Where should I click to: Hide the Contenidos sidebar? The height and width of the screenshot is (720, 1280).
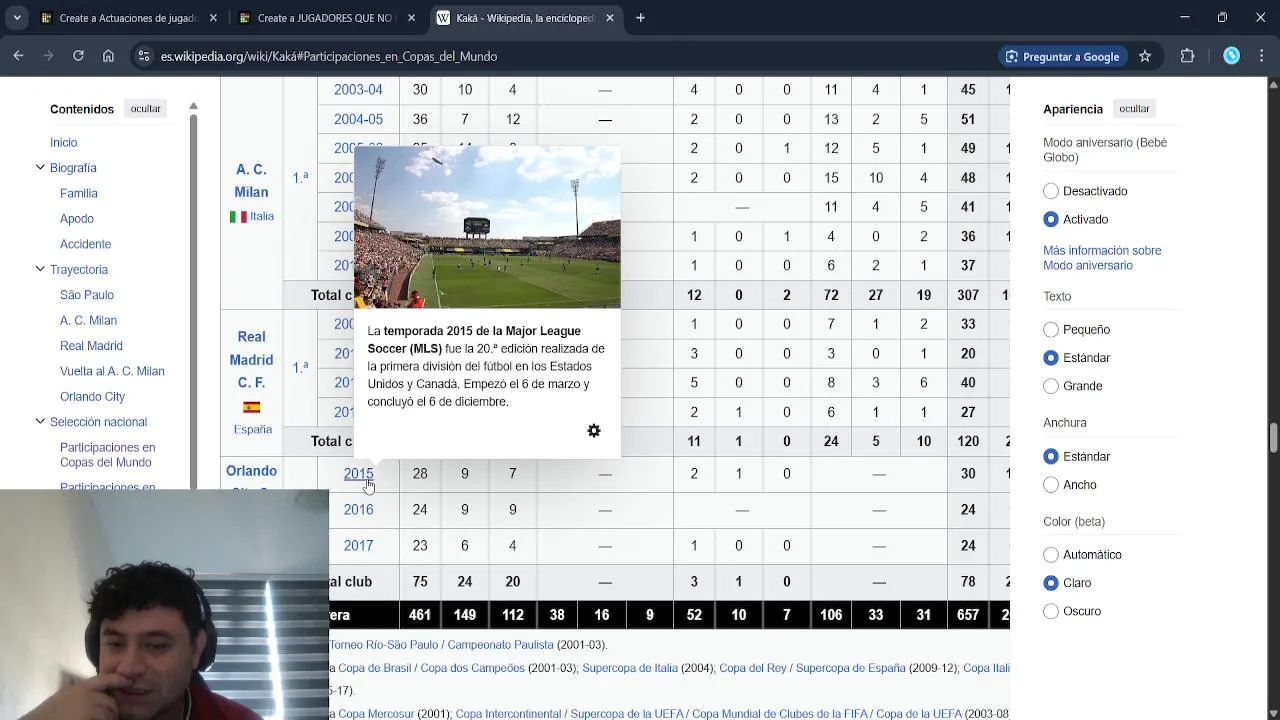[x=145, y=109]
